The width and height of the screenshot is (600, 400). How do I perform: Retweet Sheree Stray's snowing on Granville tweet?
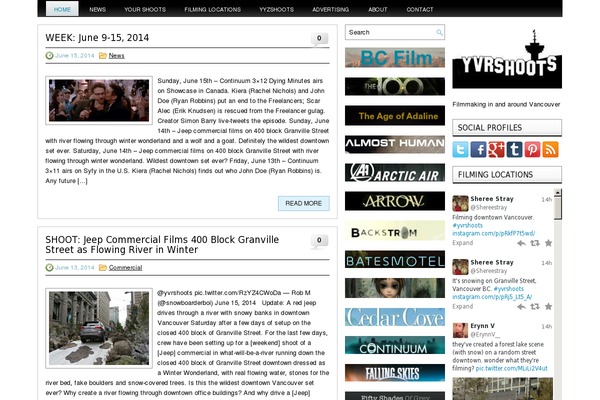[535, 307]
